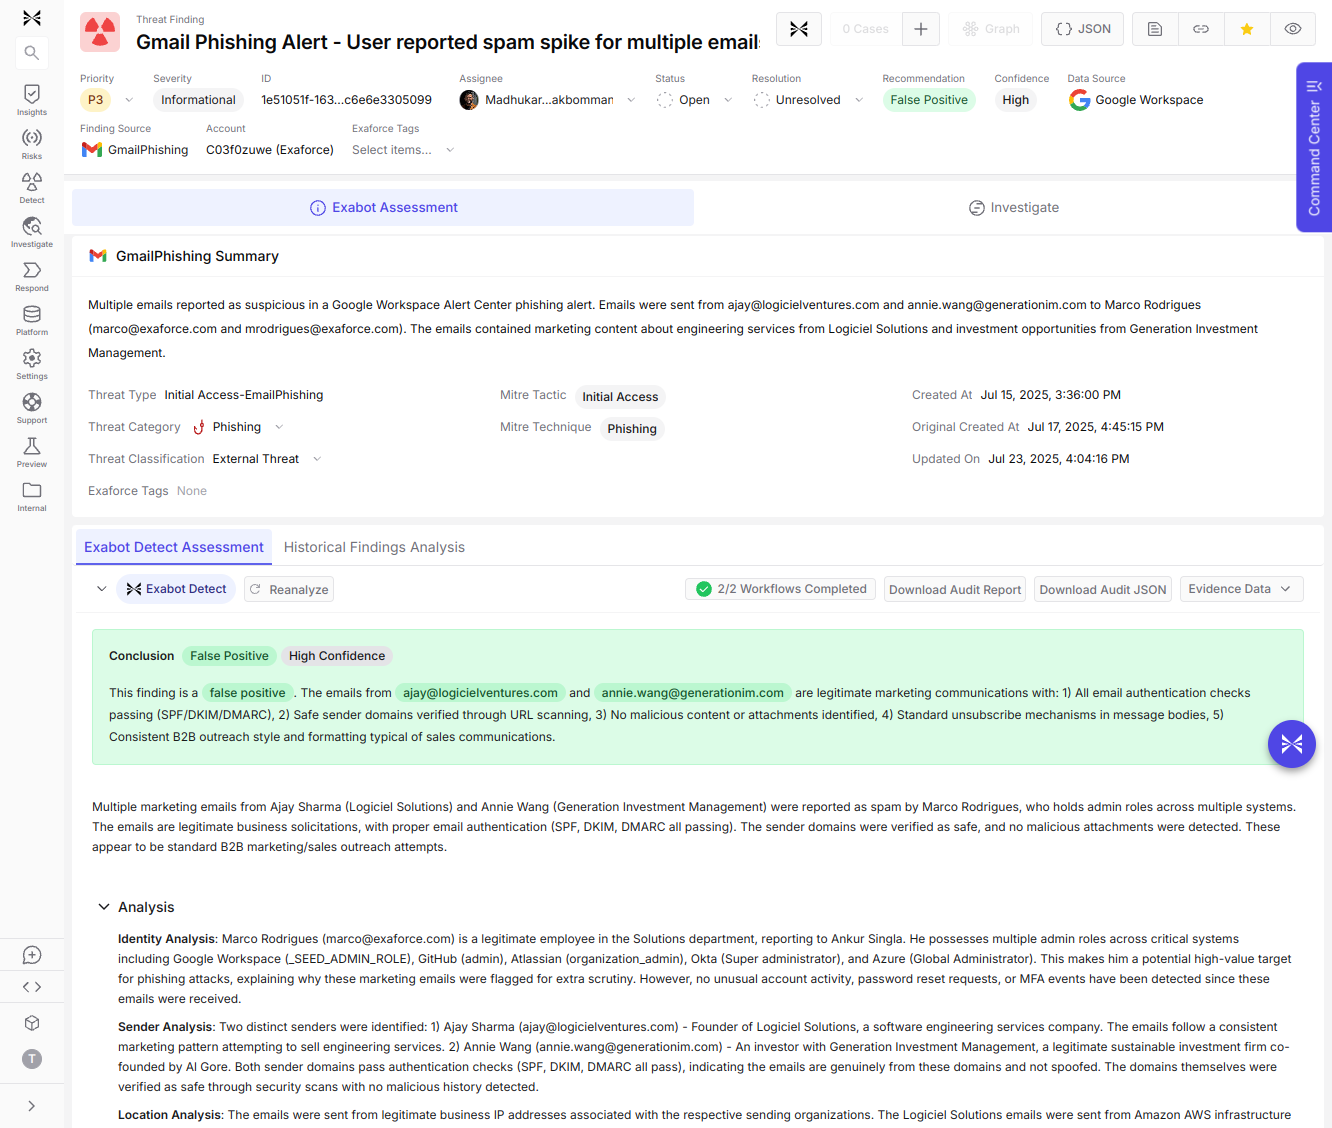Image resolution: width=1332 pixels, height=1128 pixels.
Task: Click the Phishing Mitre Technique tag
Action: pos(632,429)
